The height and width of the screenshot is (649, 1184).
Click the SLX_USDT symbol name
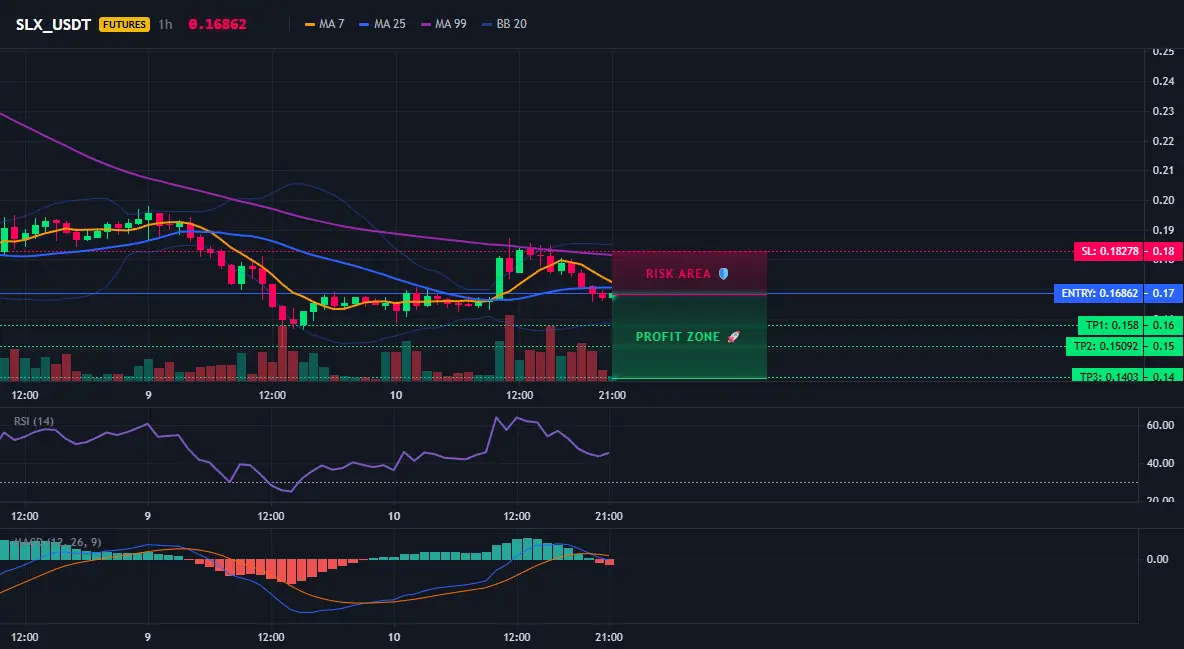click(53, 24)
